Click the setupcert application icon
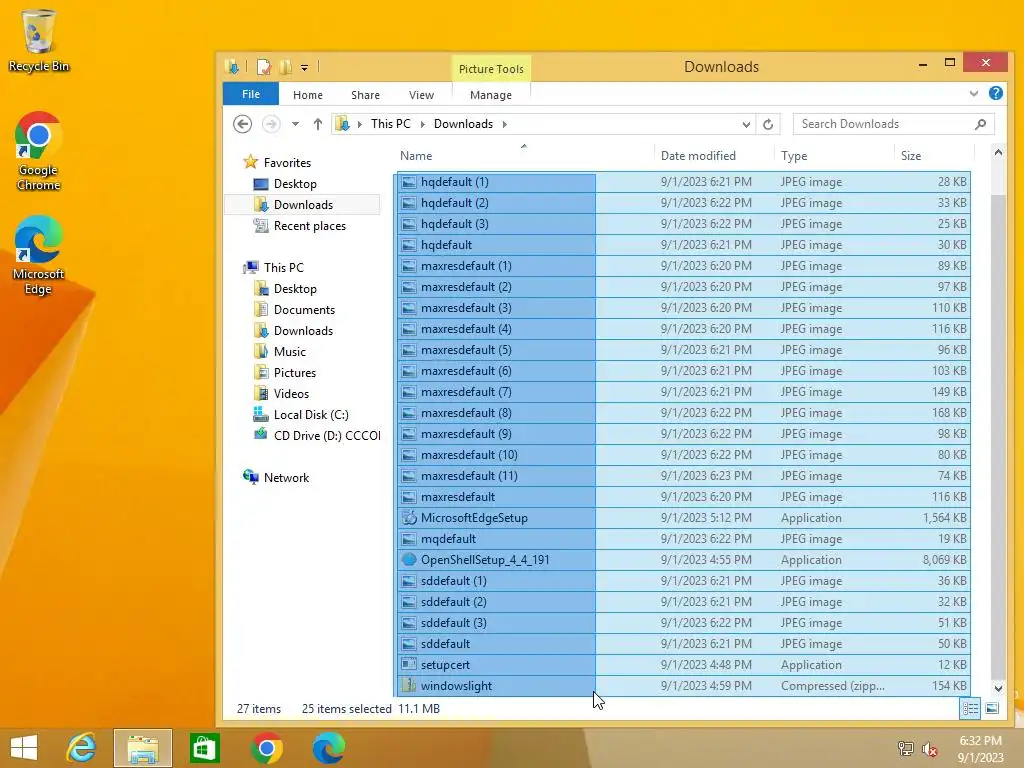 (x=409, y=665)
